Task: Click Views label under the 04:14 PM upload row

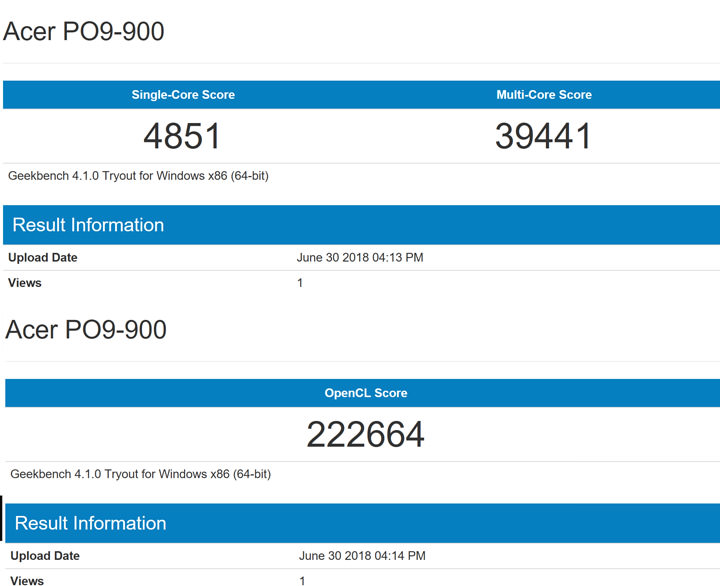Action: [x=27, y=580]
